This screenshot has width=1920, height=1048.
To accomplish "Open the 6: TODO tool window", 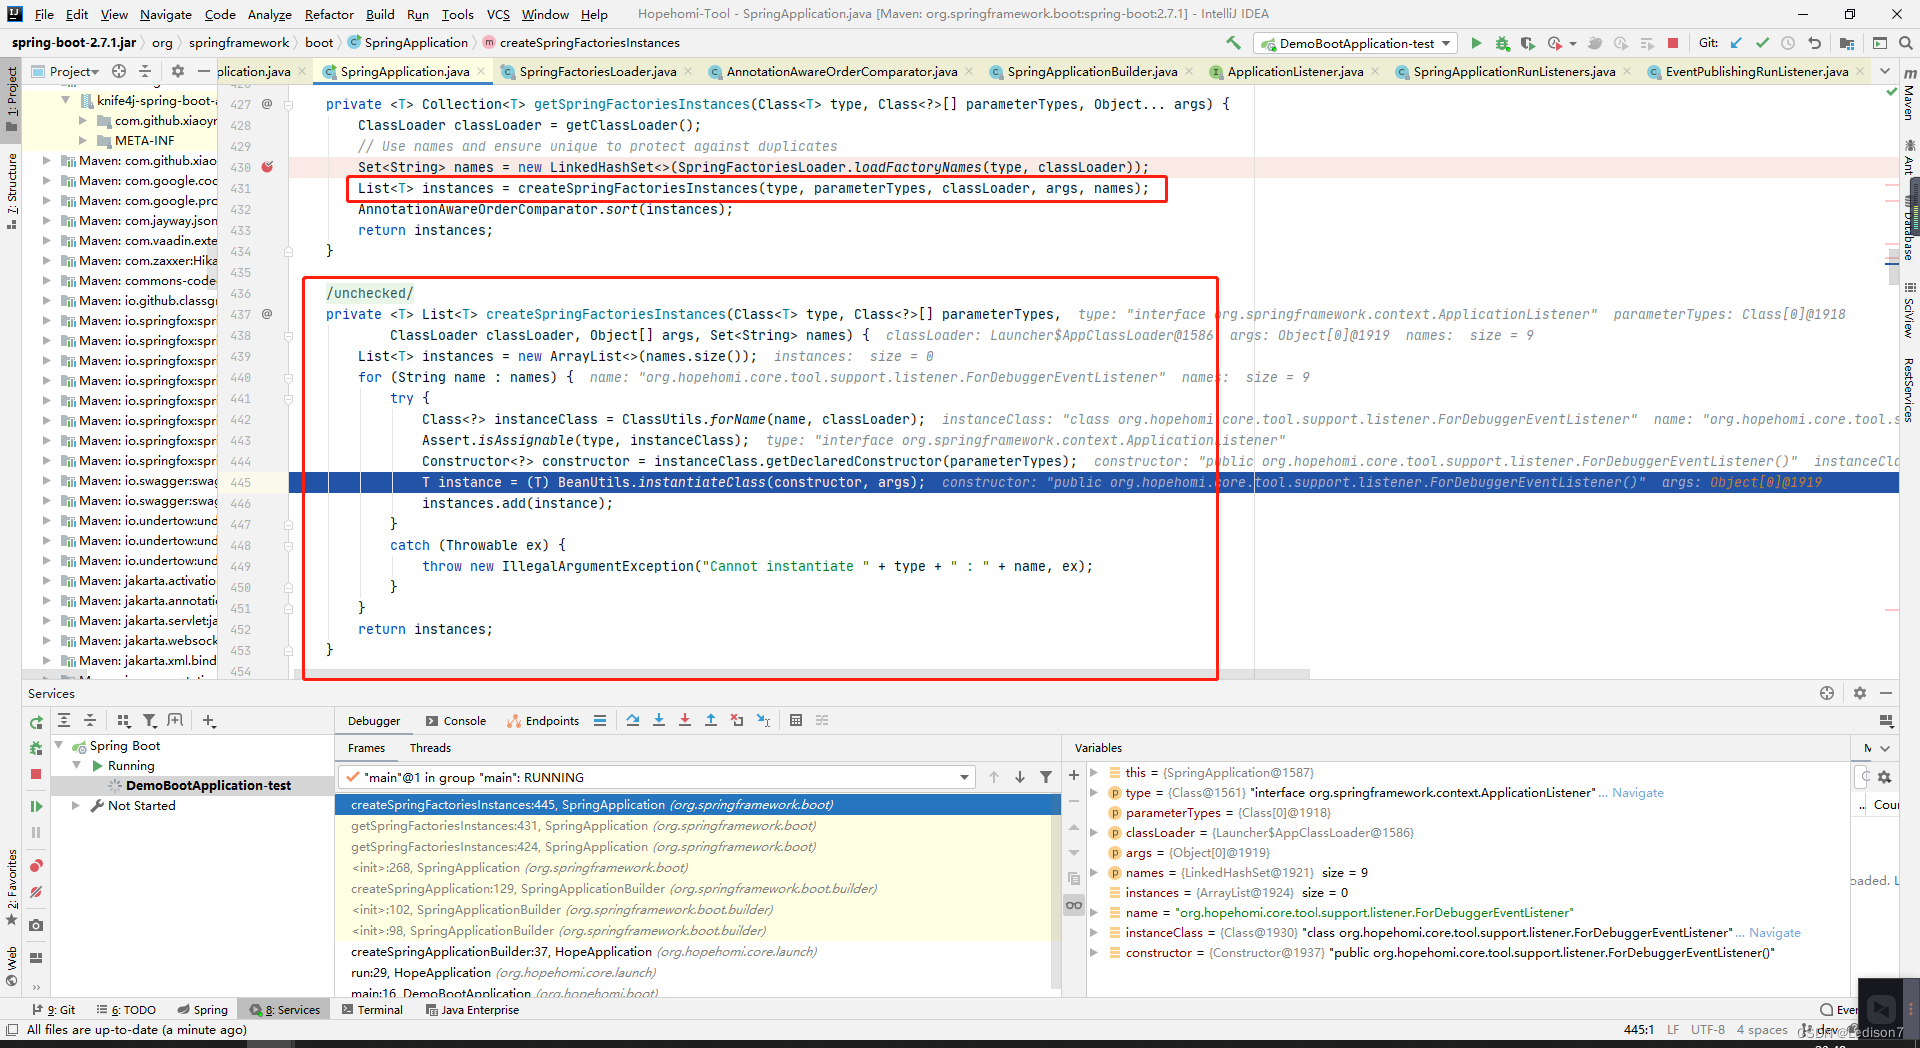I will tap(126, 1009).
